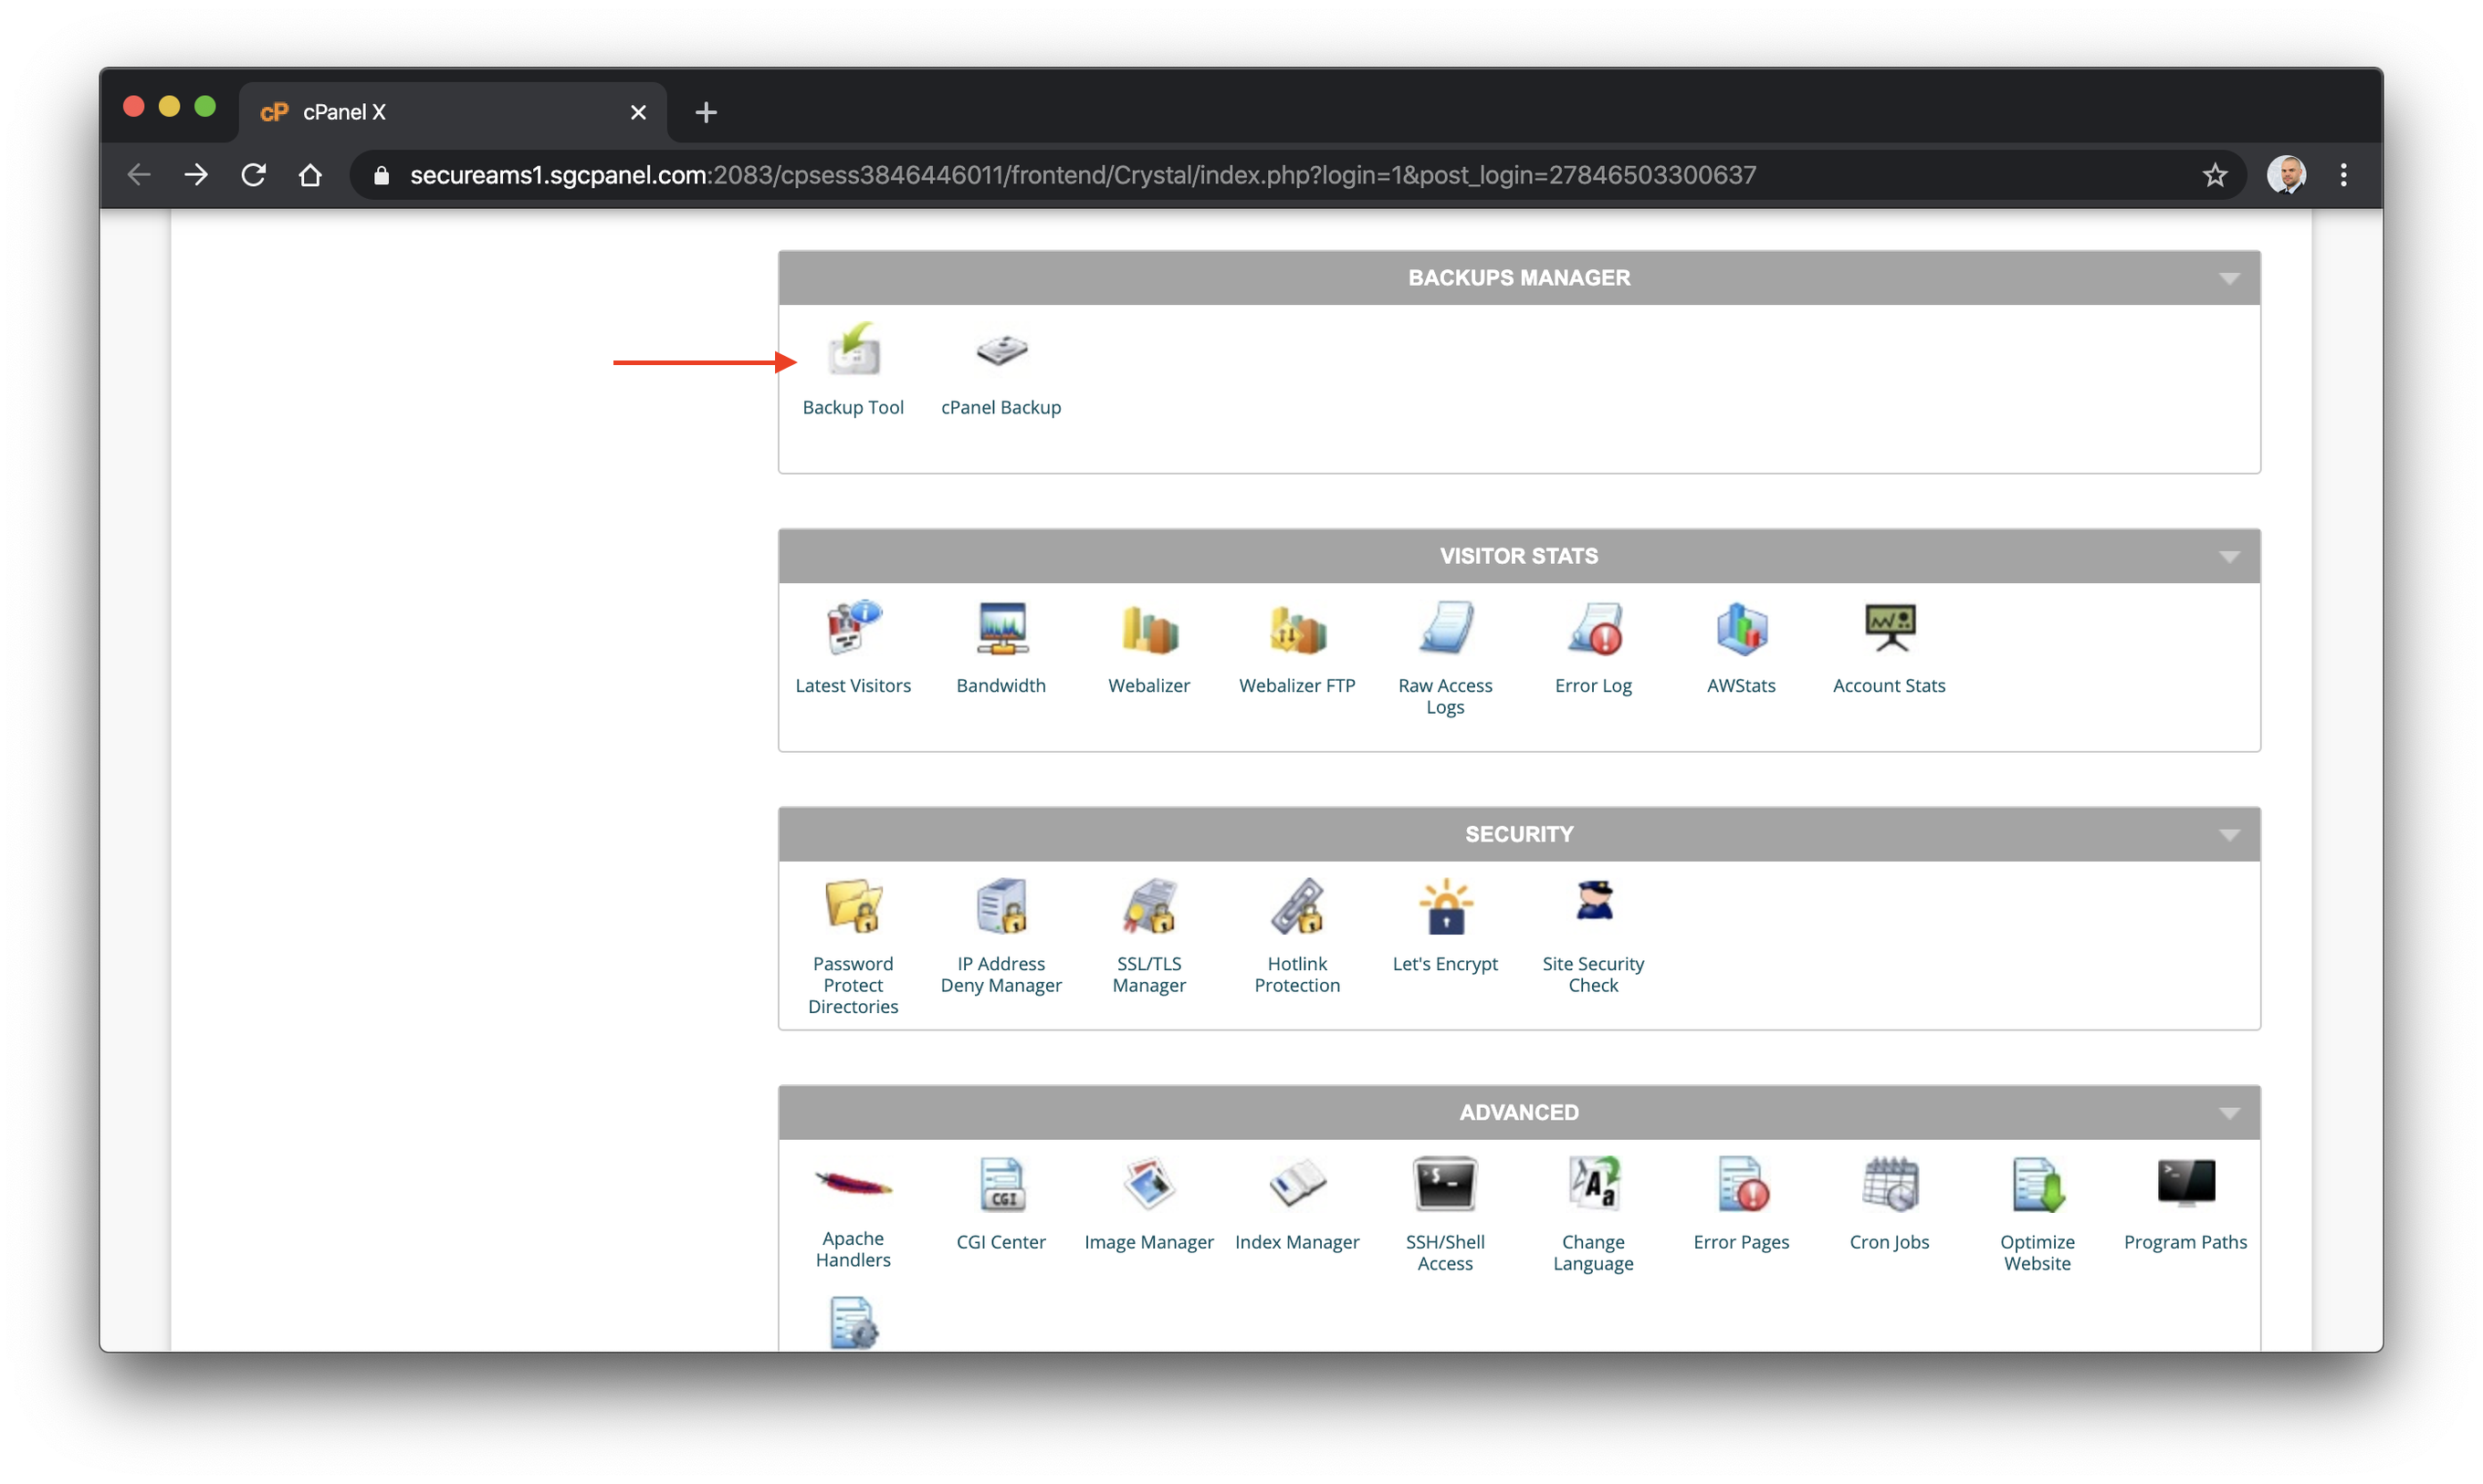Click the Backup Tool text link
Viewport: 2483px width, 1484px height.
[853, 407]
